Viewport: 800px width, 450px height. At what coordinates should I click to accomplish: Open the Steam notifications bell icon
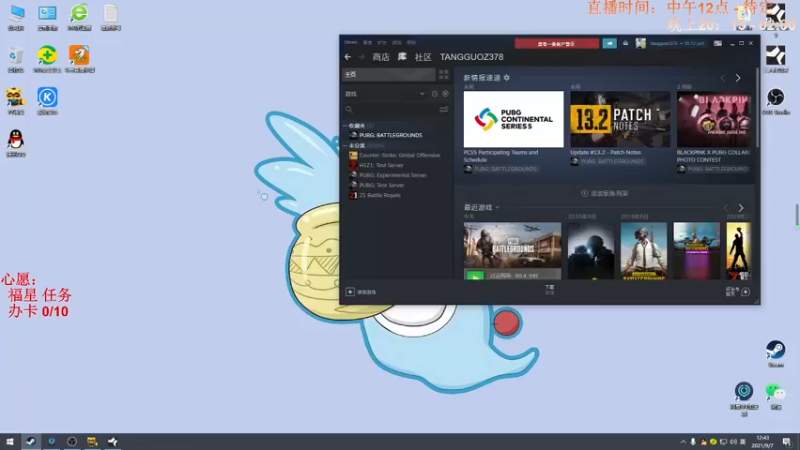pyautogui.click(x=626, y=43)
